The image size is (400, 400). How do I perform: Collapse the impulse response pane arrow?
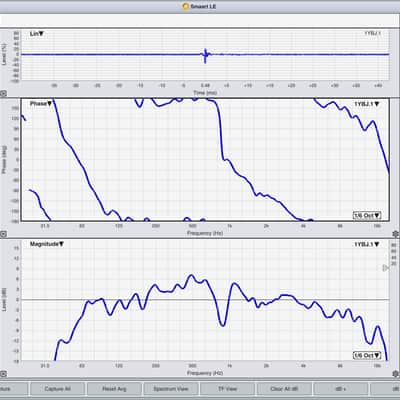click(3, 94)
